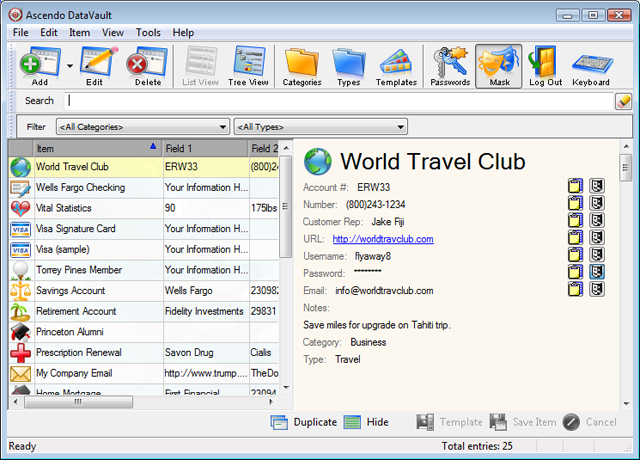640x460 pixels.
Task: Sort by the Item column header
Action: [97, 149]
